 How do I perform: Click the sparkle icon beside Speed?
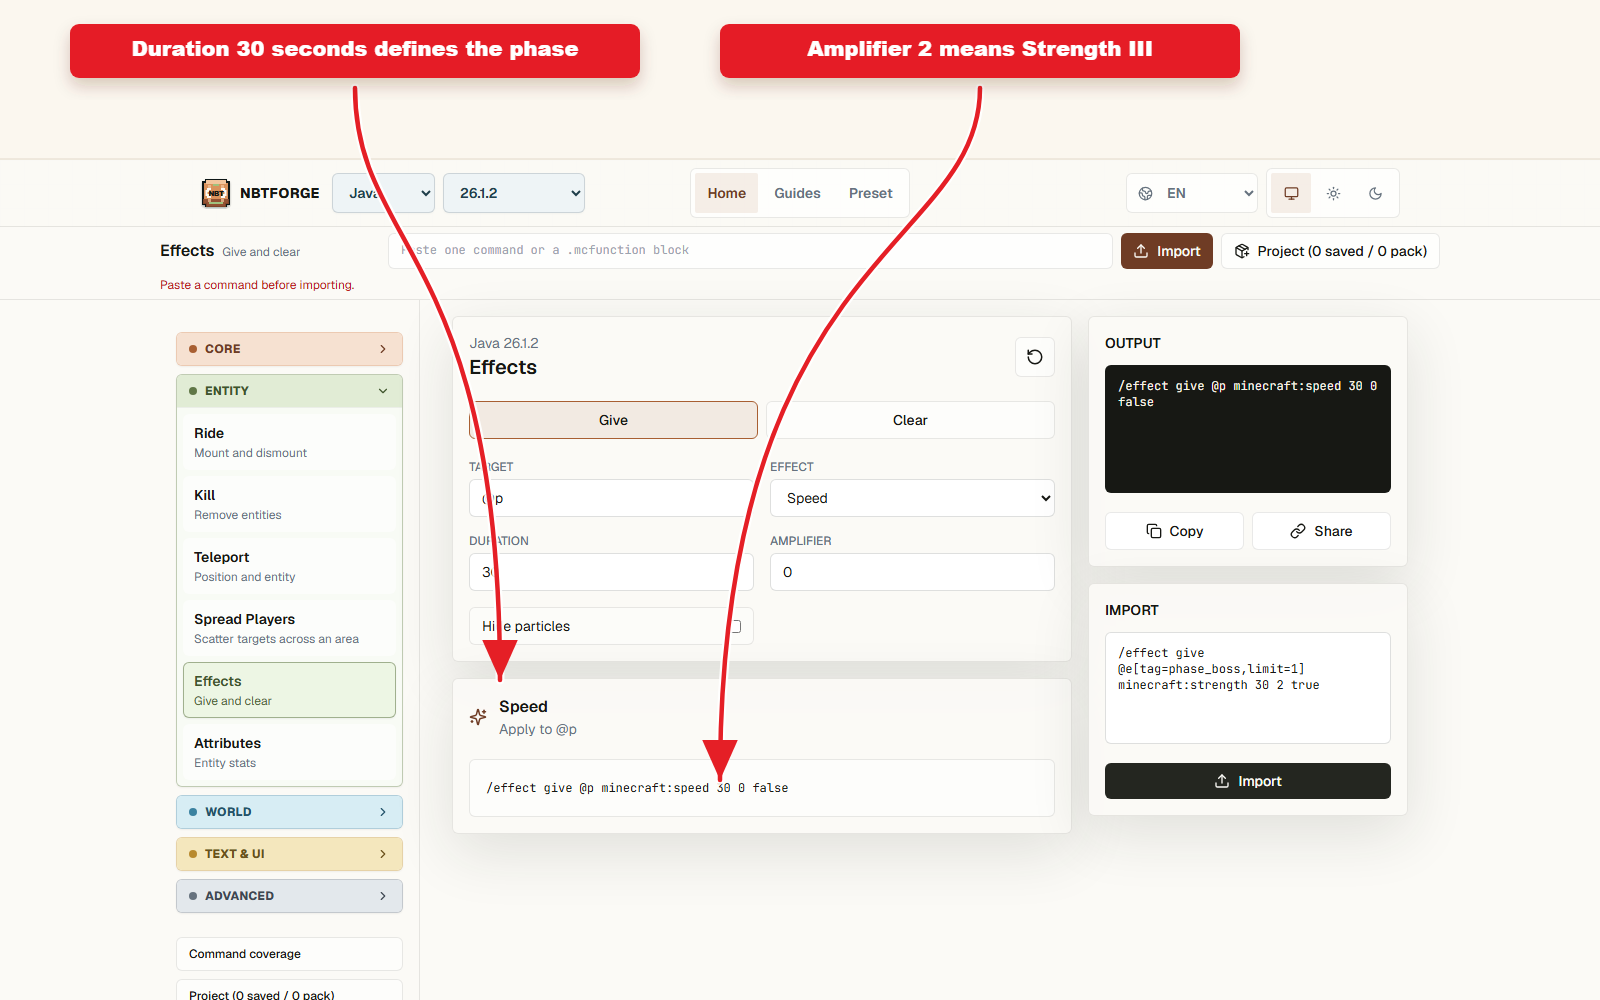coord(478,717)
